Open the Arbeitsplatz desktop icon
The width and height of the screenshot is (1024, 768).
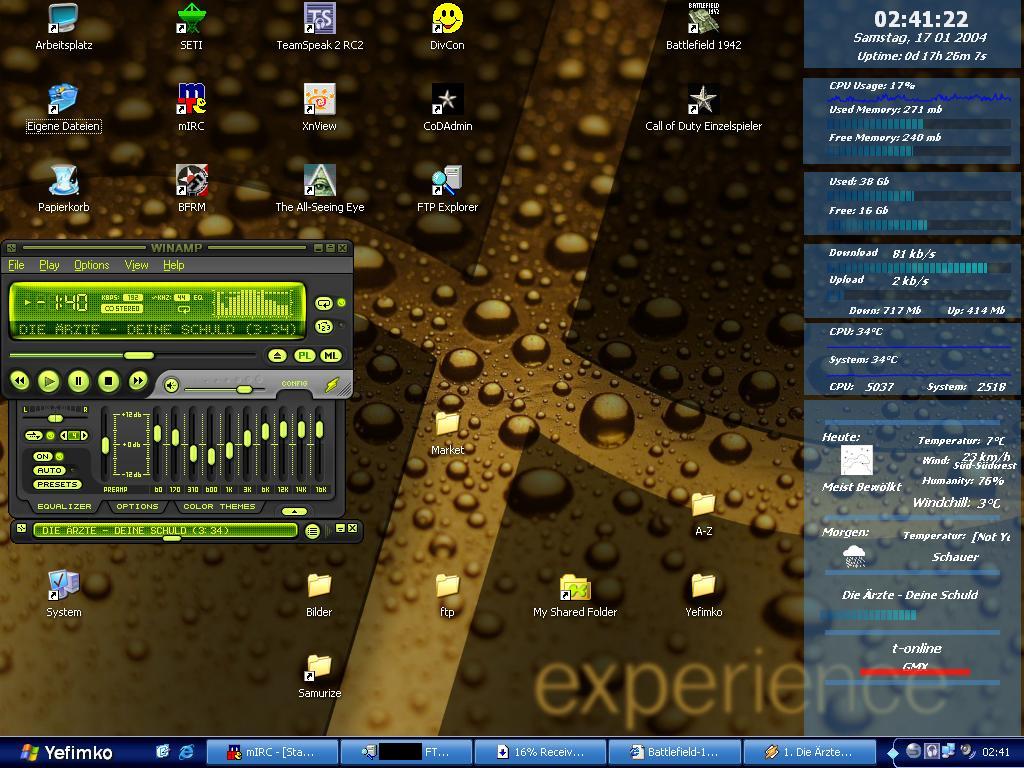(63, 28)
